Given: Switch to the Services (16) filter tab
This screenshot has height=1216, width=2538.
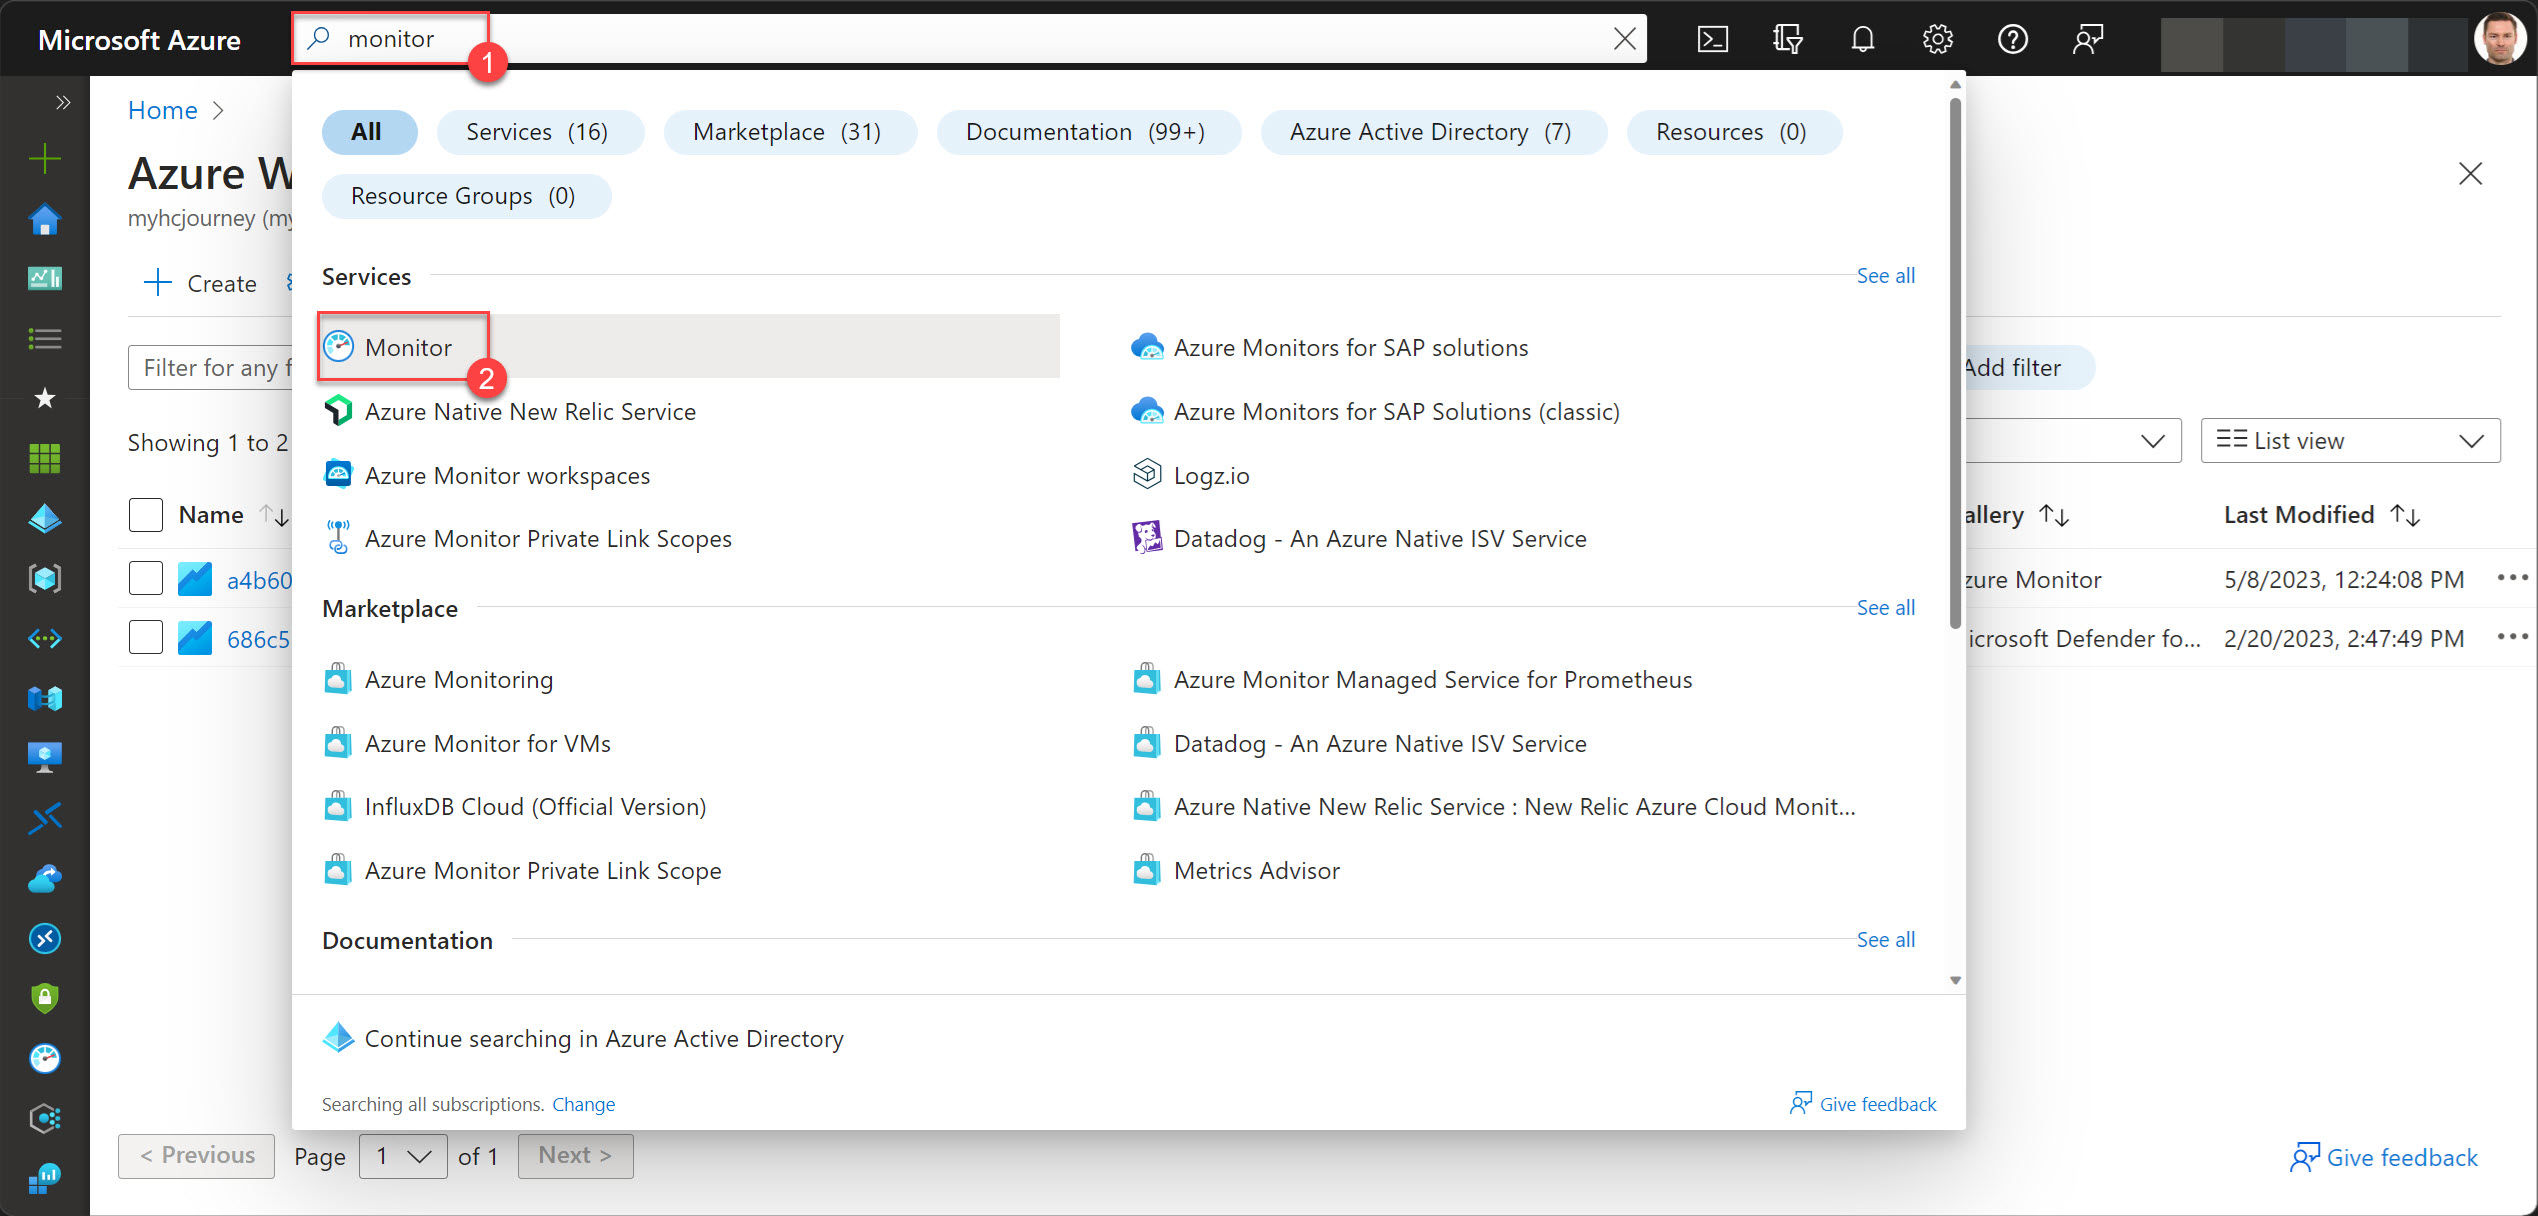Looking at the screenshot, I should [x=540, y=131].
